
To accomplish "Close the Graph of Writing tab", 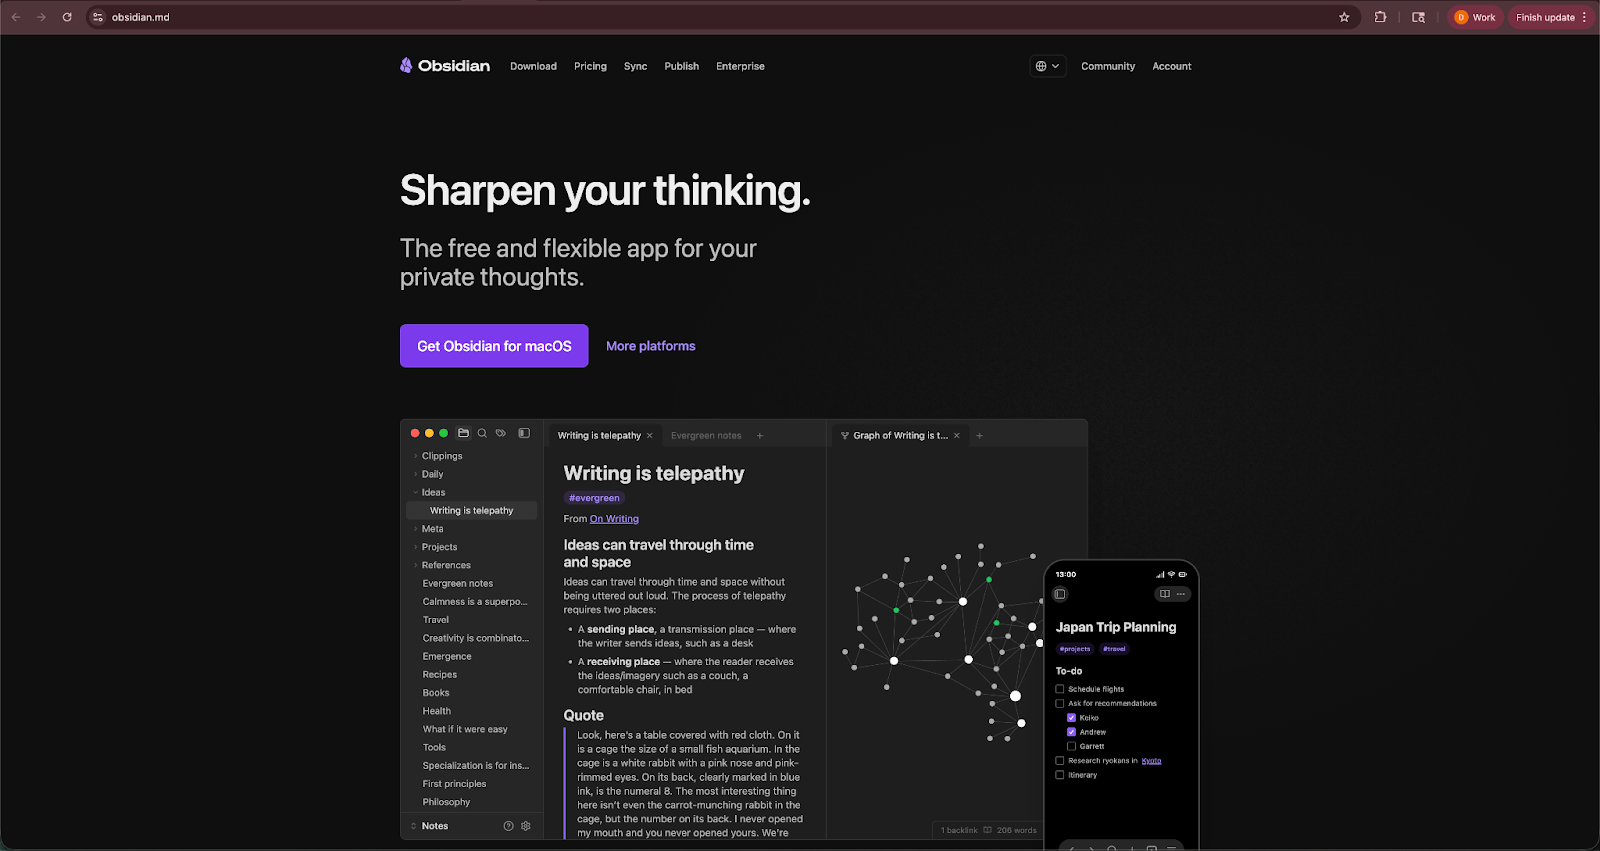I will tap(957, 436).
